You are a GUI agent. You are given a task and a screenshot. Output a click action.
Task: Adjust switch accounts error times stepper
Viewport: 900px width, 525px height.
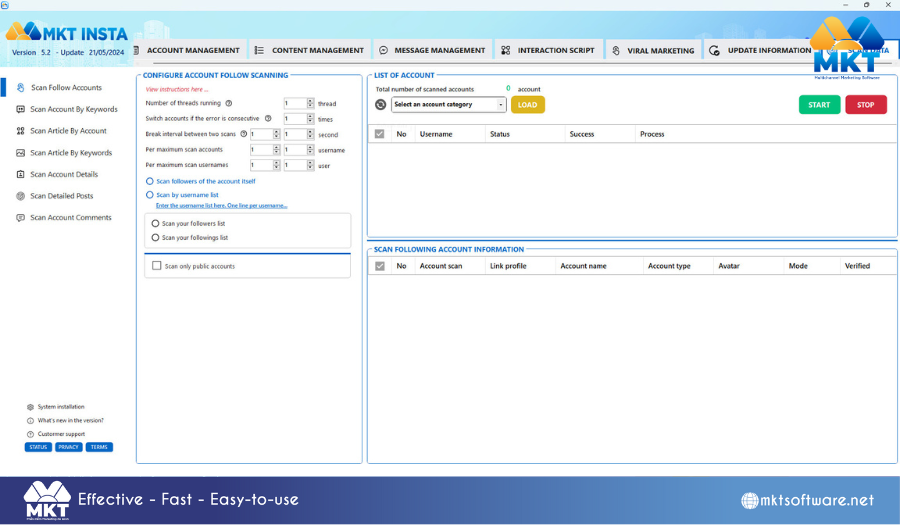311,119
